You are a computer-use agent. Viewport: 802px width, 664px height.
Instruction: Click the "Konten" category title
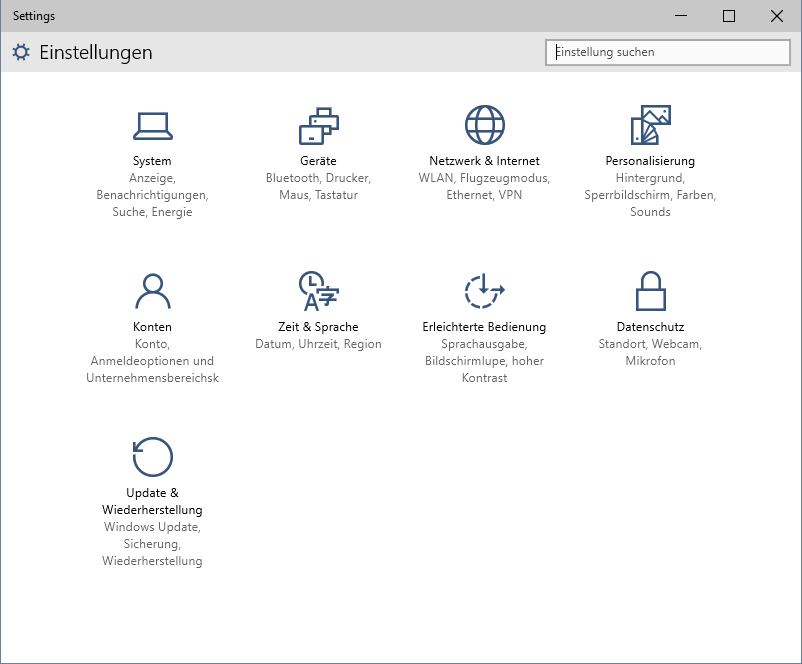pyautogui.click(x=152, y=327)
